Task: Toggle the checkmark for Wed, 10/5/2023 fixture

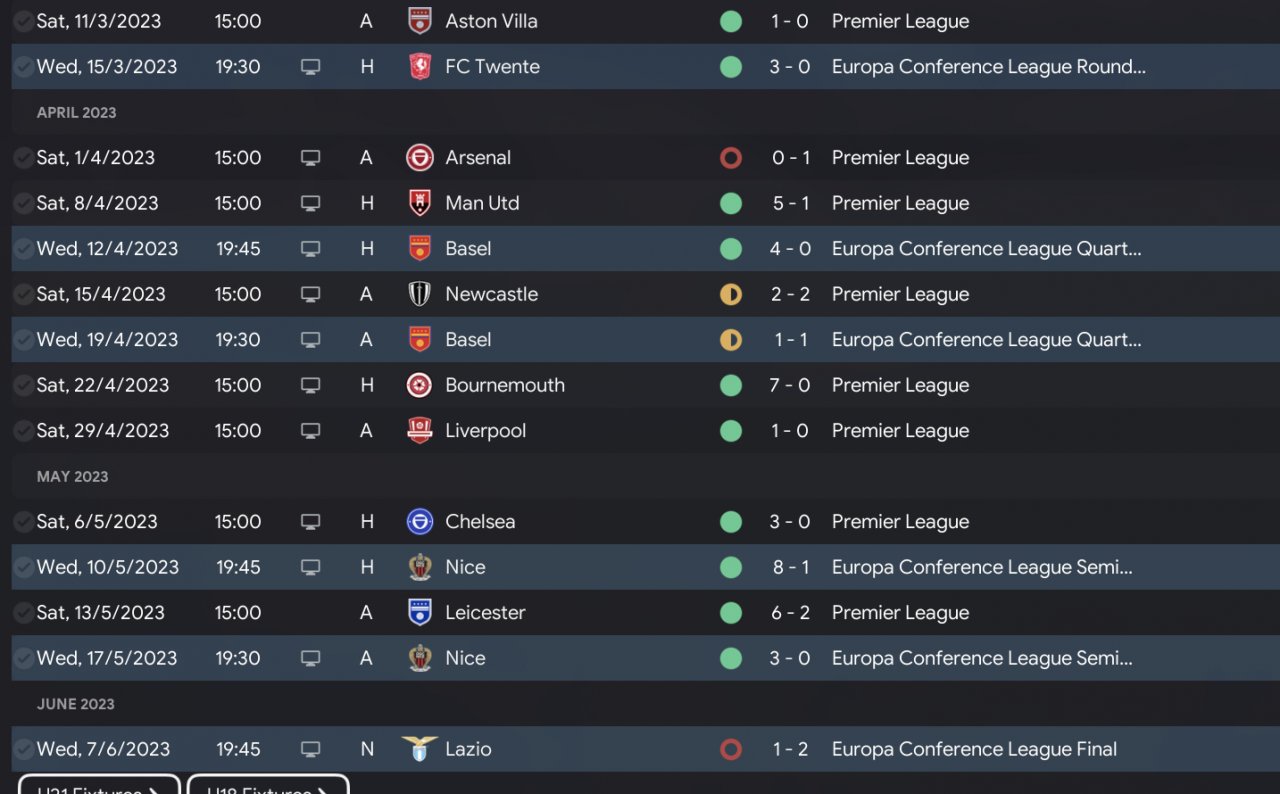Action: pyautogui.click(x=23, y=567)
